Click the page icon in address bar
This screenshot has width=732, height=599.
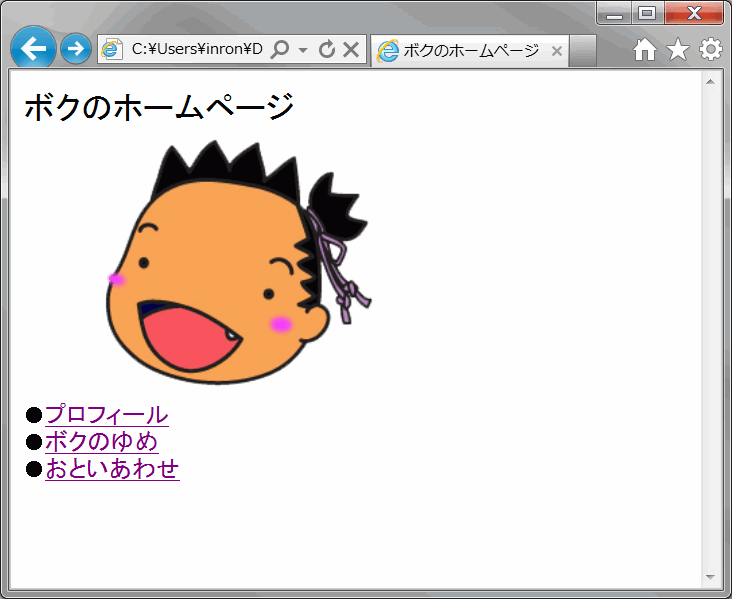pos(113,50)
